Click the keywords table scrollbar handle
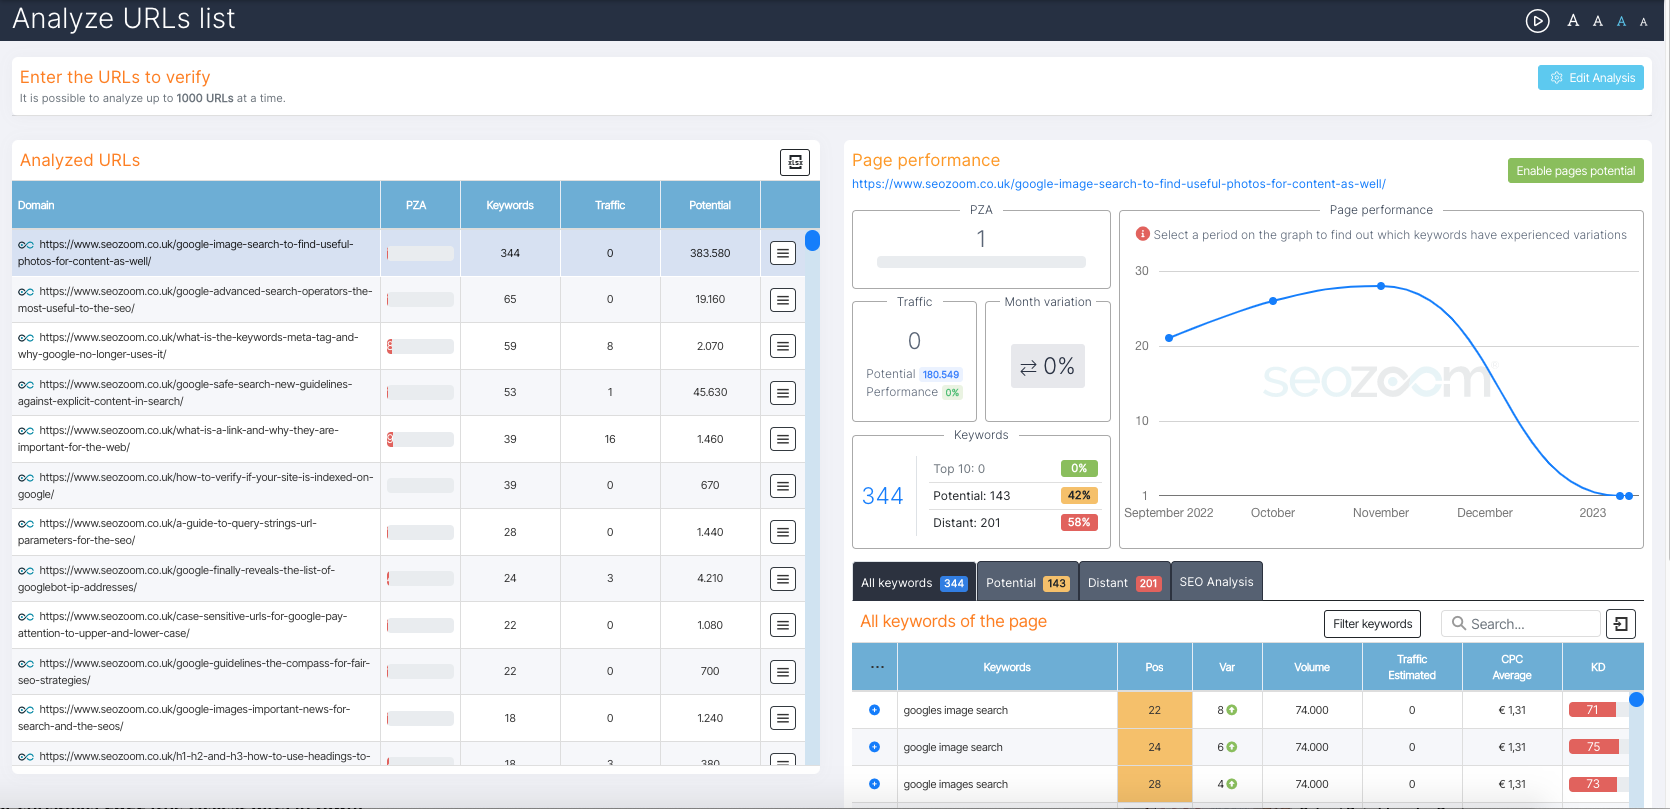The image size is (1670, 809). point(1636,700)
